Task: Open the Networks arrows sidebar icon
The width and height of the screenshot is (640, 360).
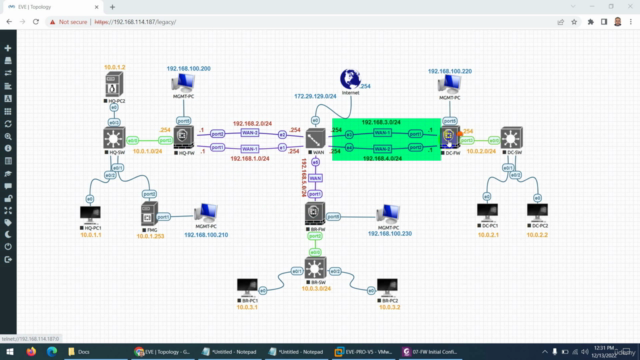Action: [8, 73]
